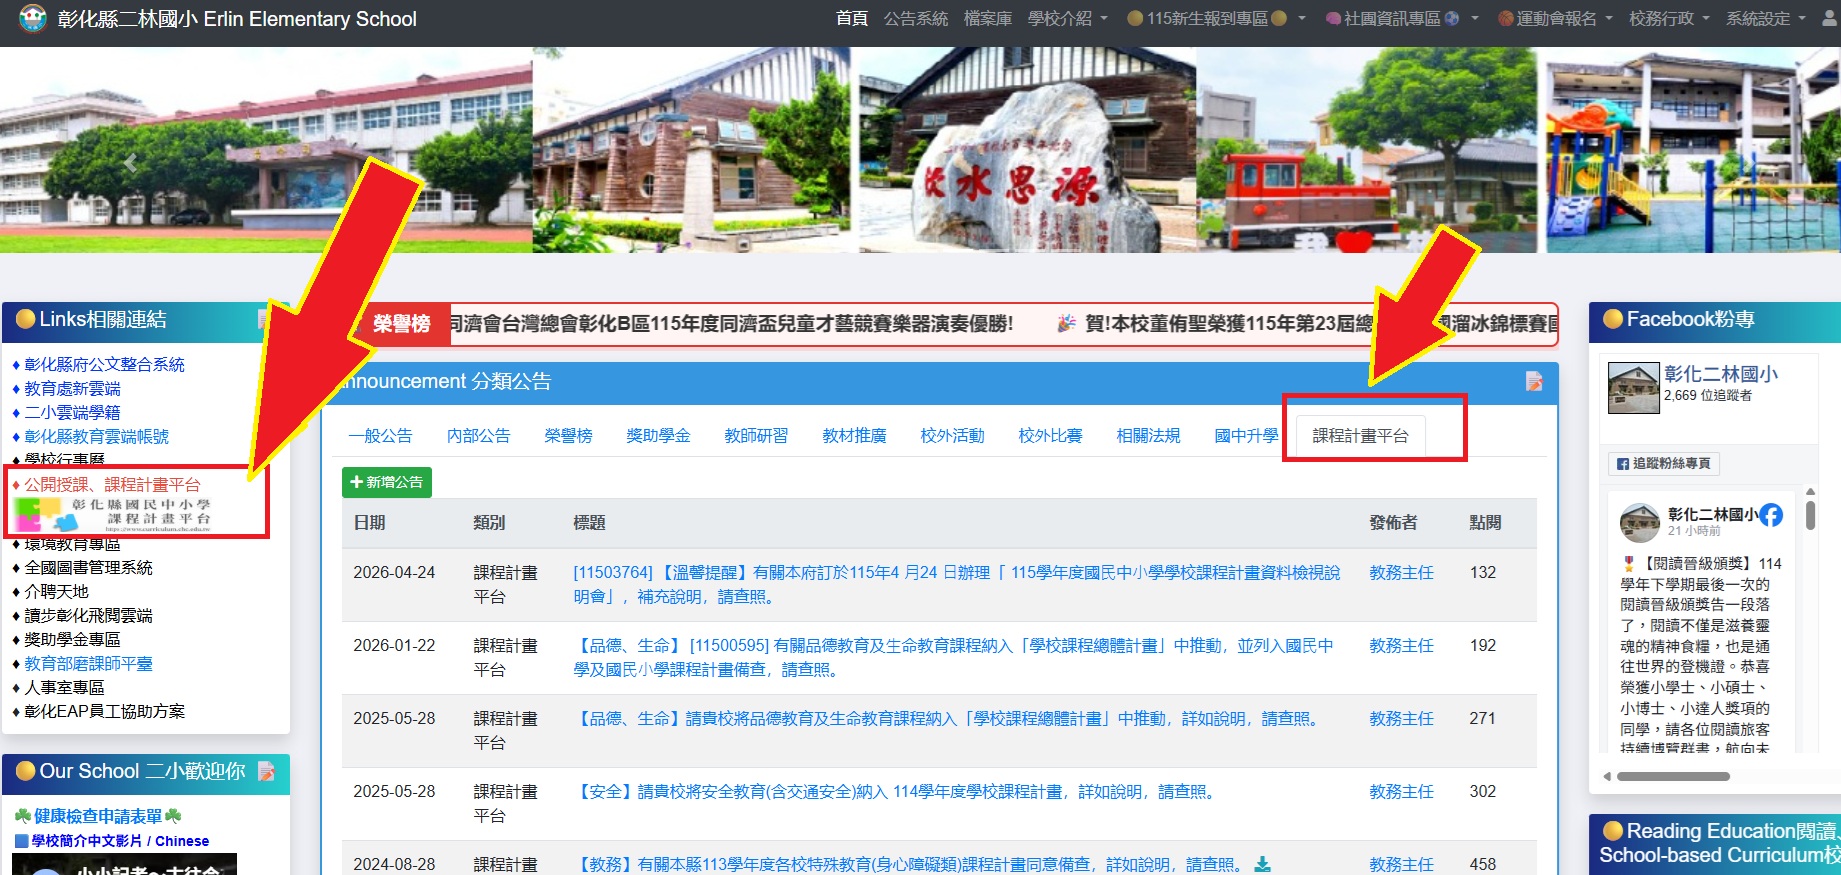1841x875 pixels.
Task: Expand the 社團資訊專區 dropdown menu
Action: click(1401, 19)
